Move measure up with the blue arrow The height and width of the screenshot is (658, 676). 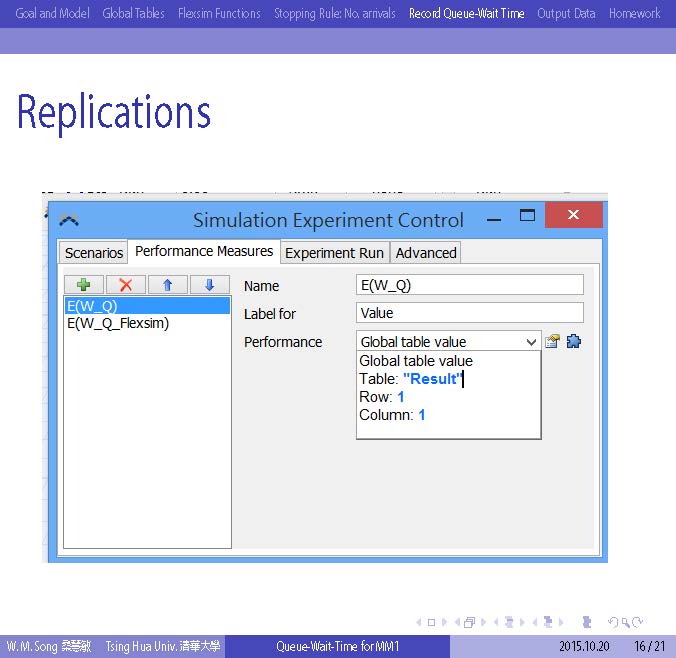tap(167, 285)
